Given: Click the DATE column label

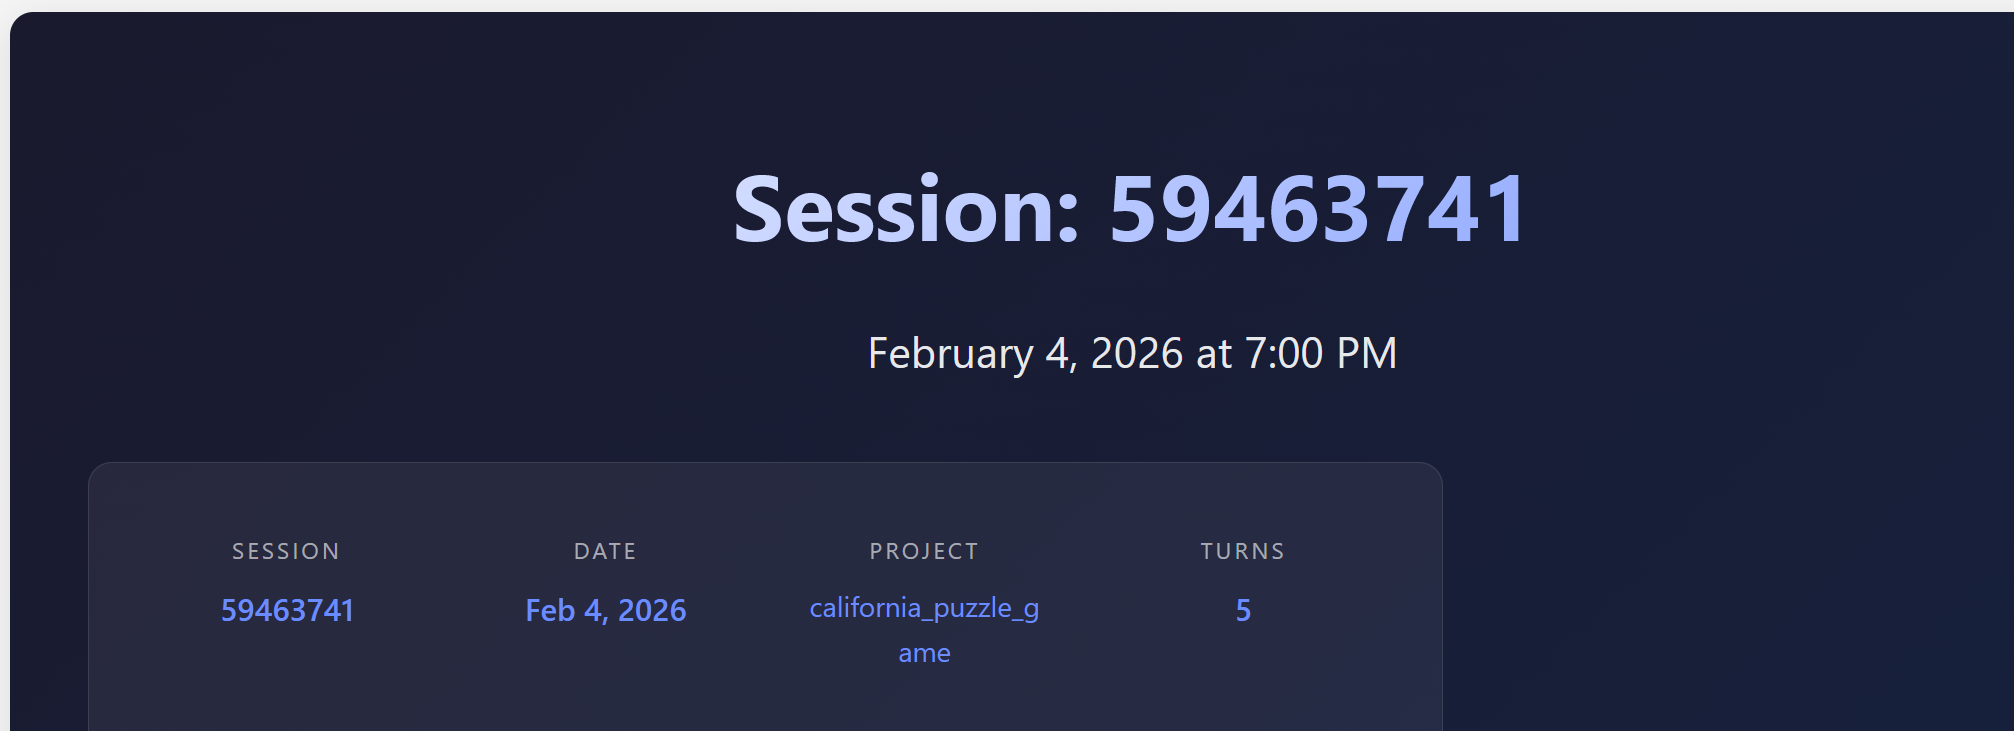Looking at the screenshot, I should (605, 552).
